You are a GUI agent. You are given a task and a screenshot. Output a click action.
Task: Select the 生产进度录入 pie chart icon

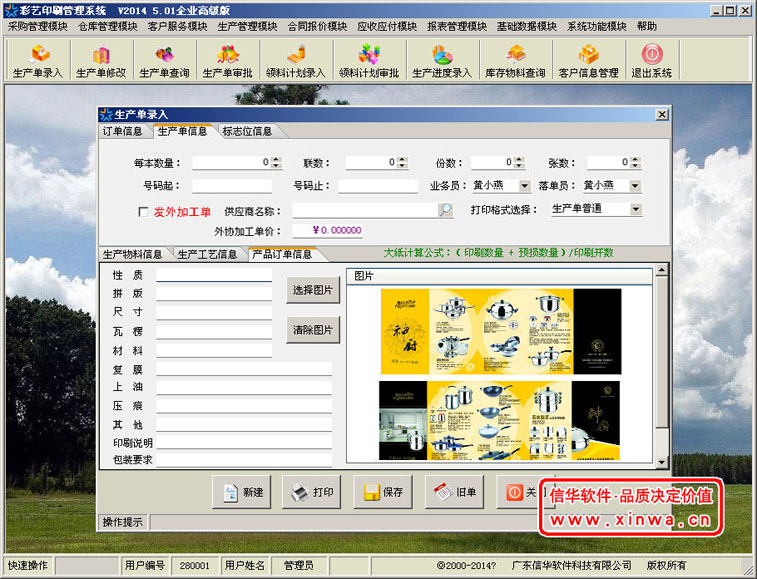442,60
